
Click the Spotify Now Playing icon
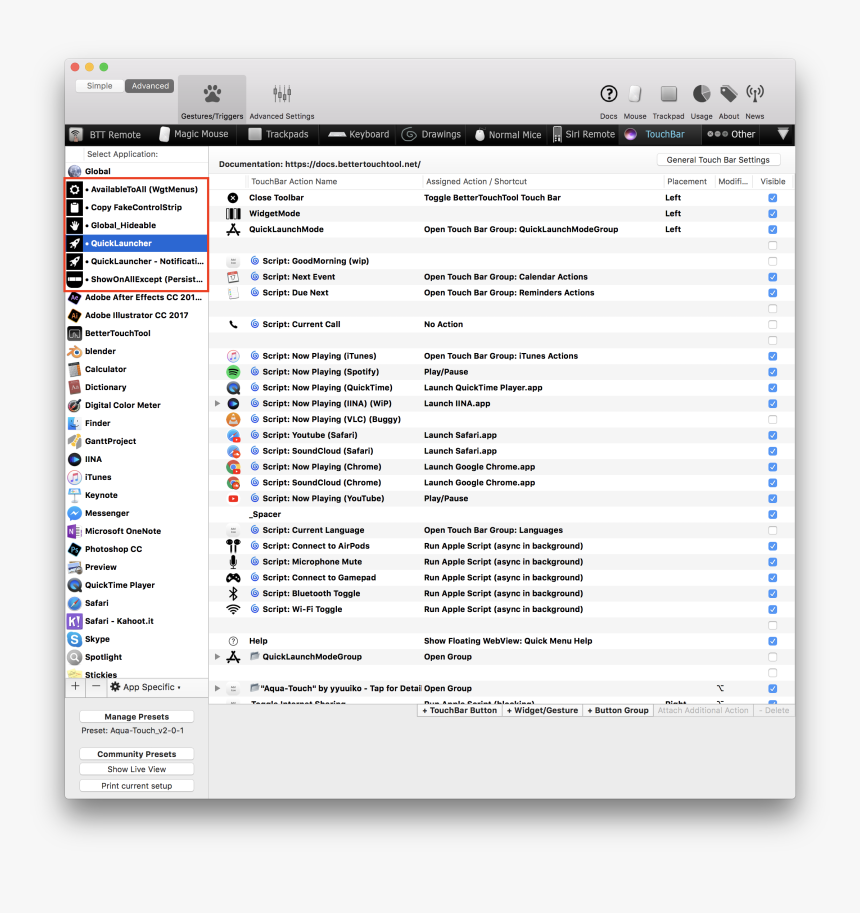[x=233, y=371]
